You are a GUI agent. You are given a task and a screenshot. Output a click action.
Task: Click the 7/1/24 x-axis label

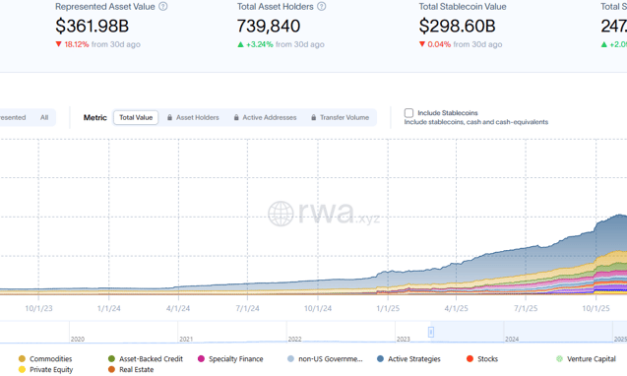tap(248, 308)
